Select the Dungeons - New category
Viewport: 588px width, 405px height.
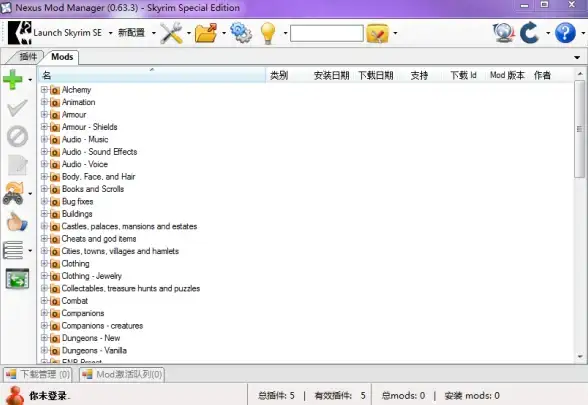(x=91, y=338)
